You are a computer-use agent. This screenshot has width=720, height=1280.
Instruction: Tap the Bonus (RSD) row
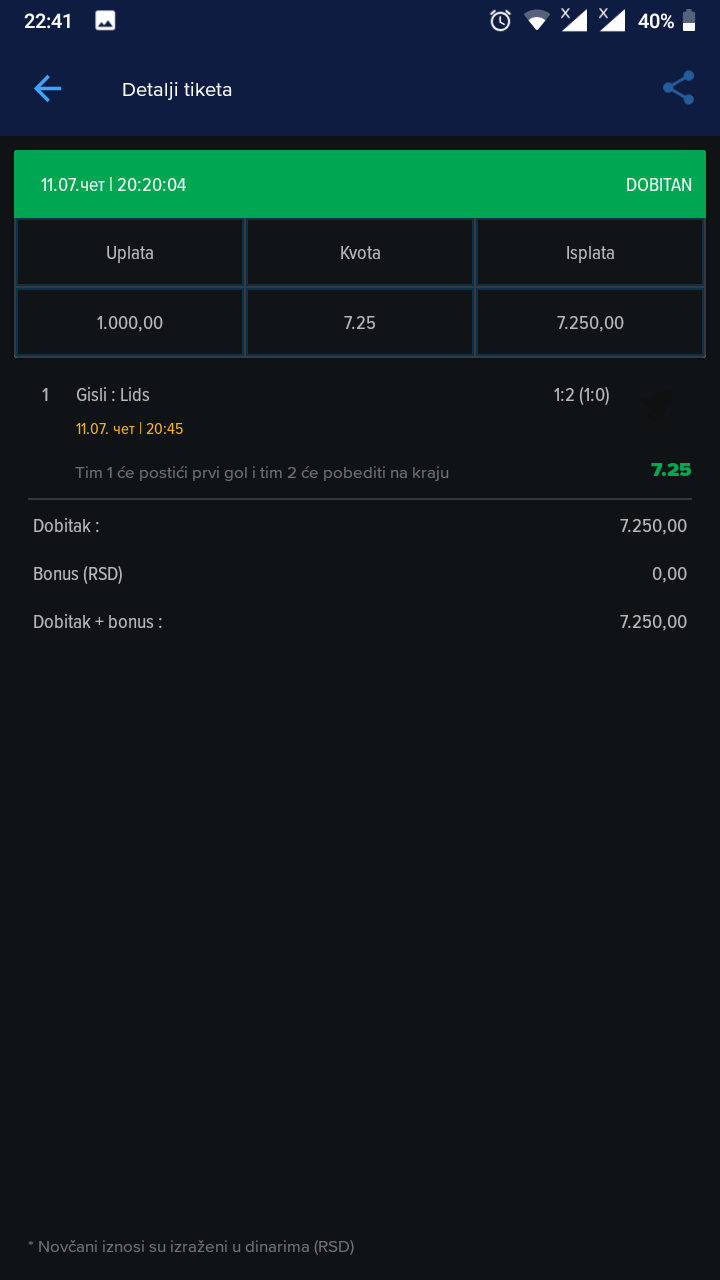click(360, 574)
